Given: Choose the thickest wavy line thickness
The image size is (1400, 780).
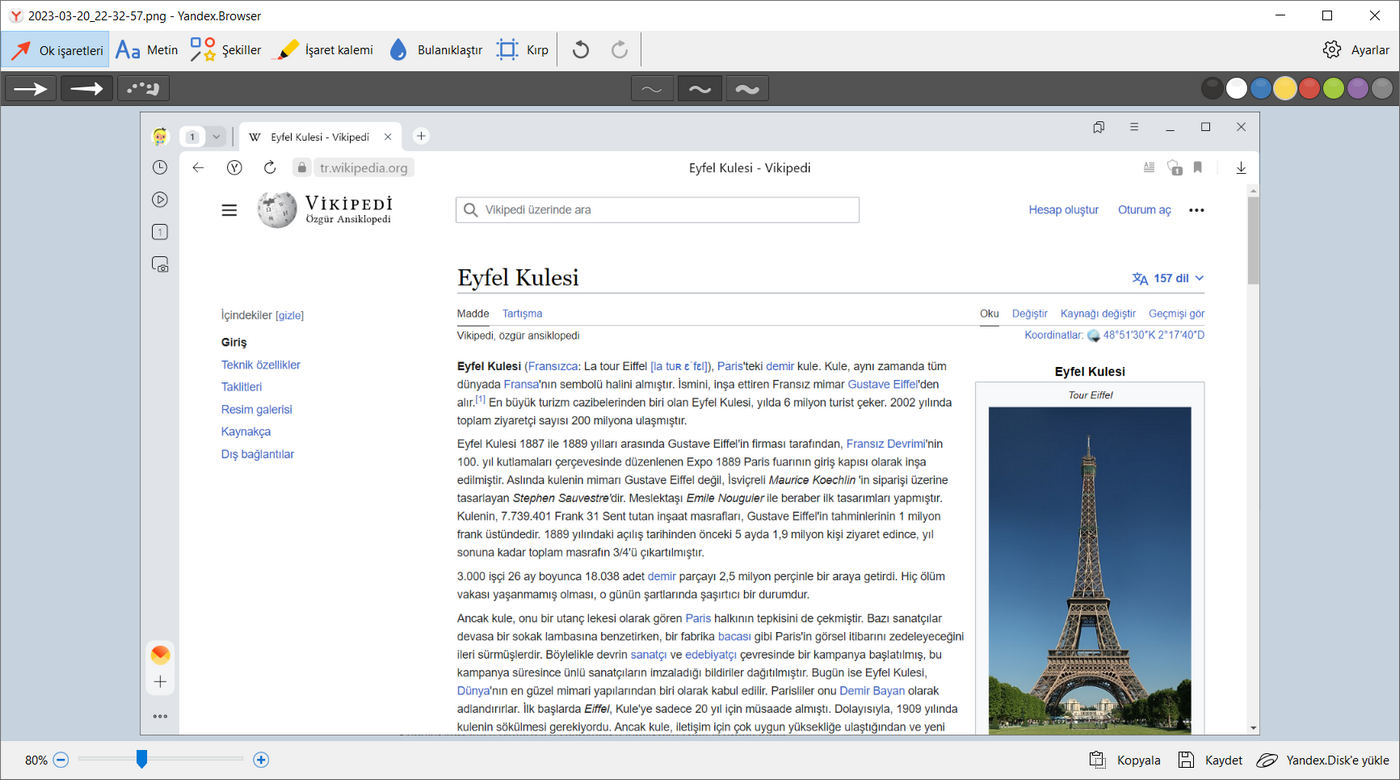Looking at the screenshot, I should (747, 89).
